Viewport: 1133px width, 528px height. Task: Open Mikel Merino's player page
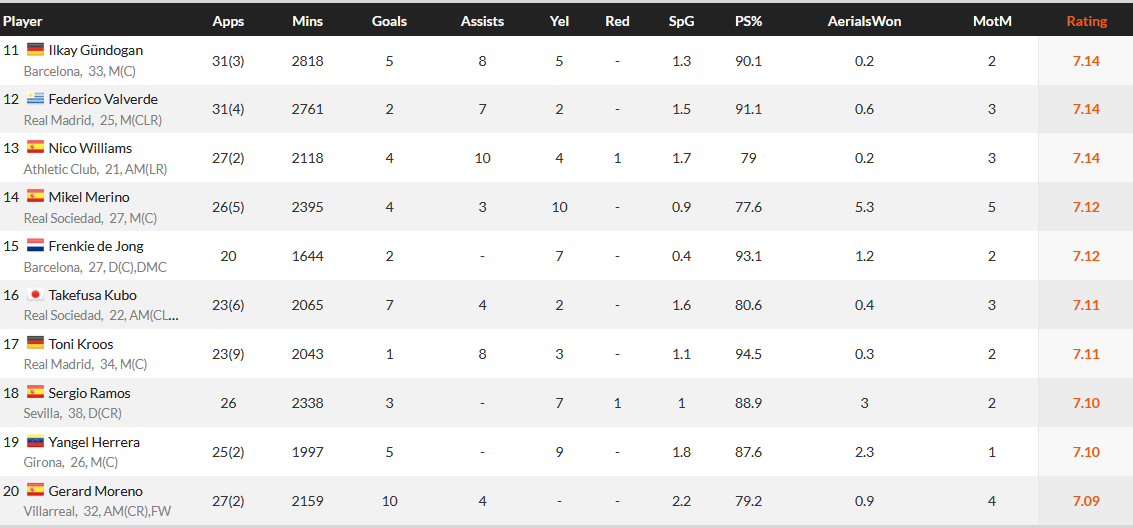point(89,197)
